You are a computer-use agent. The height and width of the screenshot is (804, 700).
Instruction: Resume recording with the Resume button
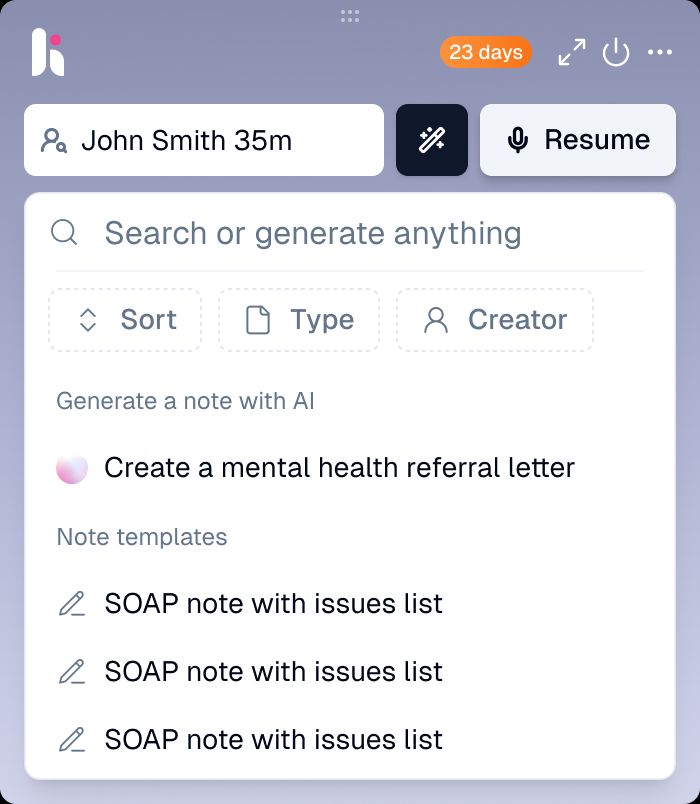point(578,140)
